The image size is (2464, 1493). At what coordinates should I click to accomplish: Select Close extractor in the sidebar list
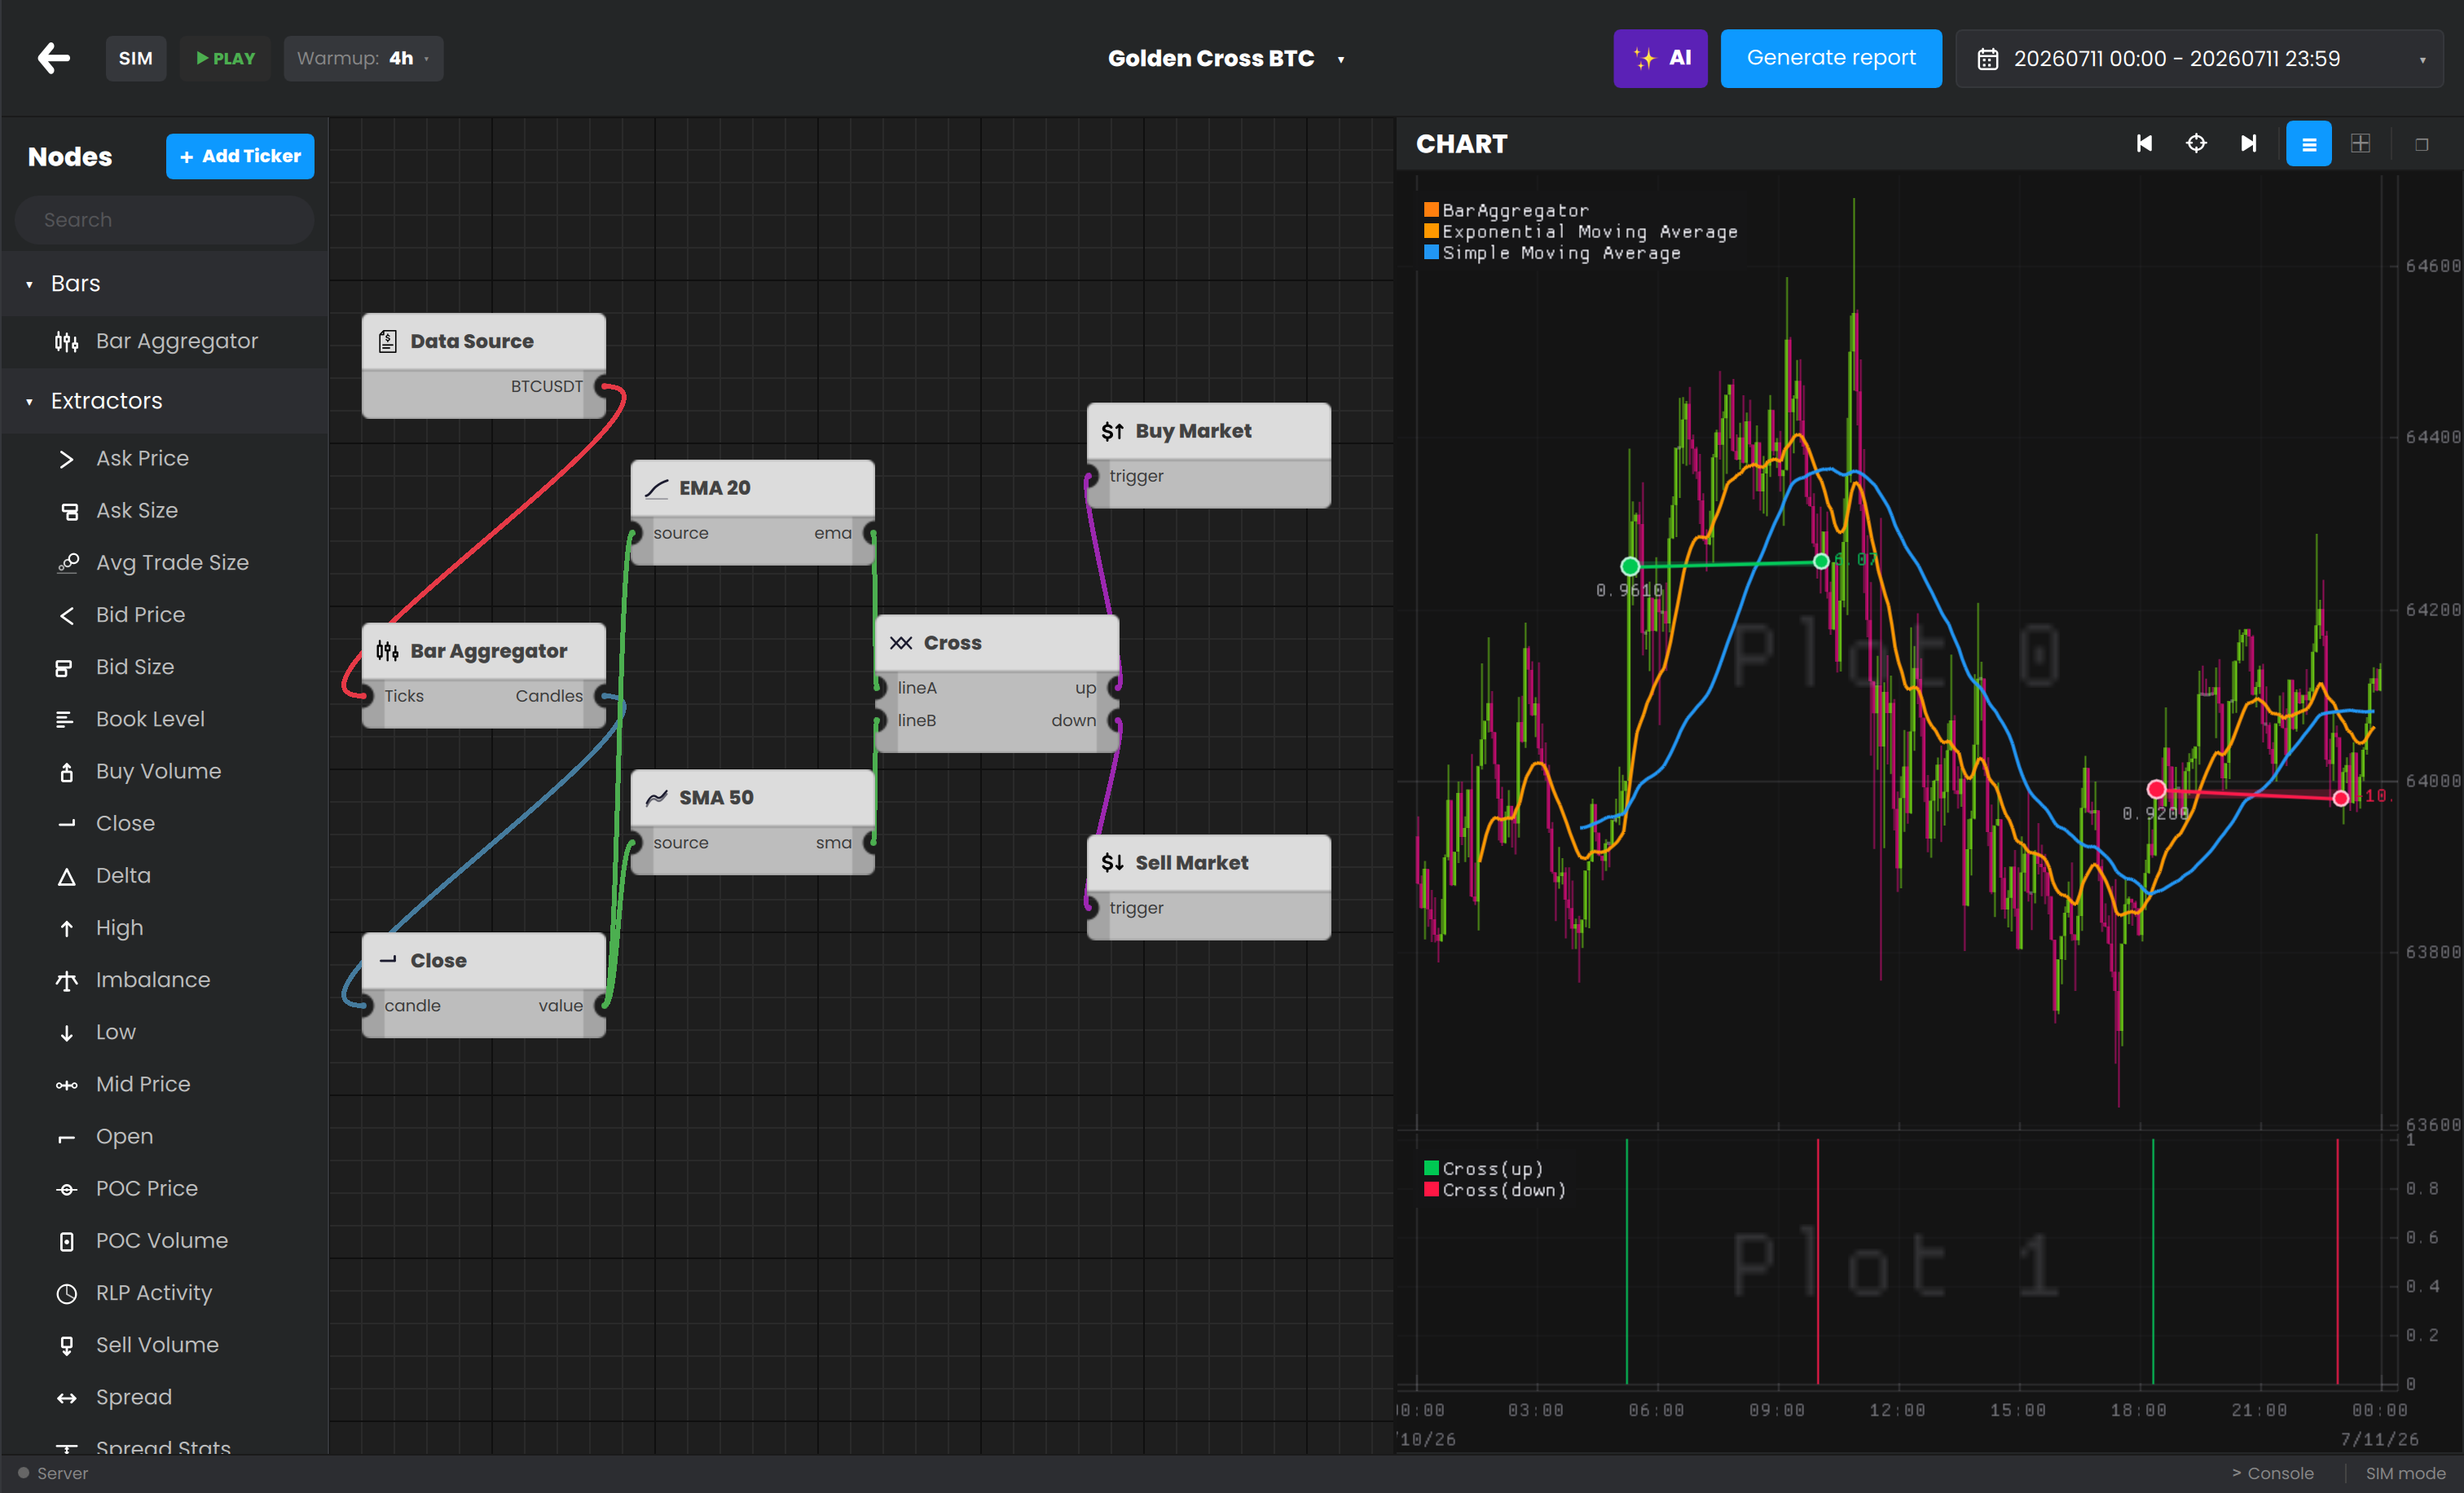point(164,823)
